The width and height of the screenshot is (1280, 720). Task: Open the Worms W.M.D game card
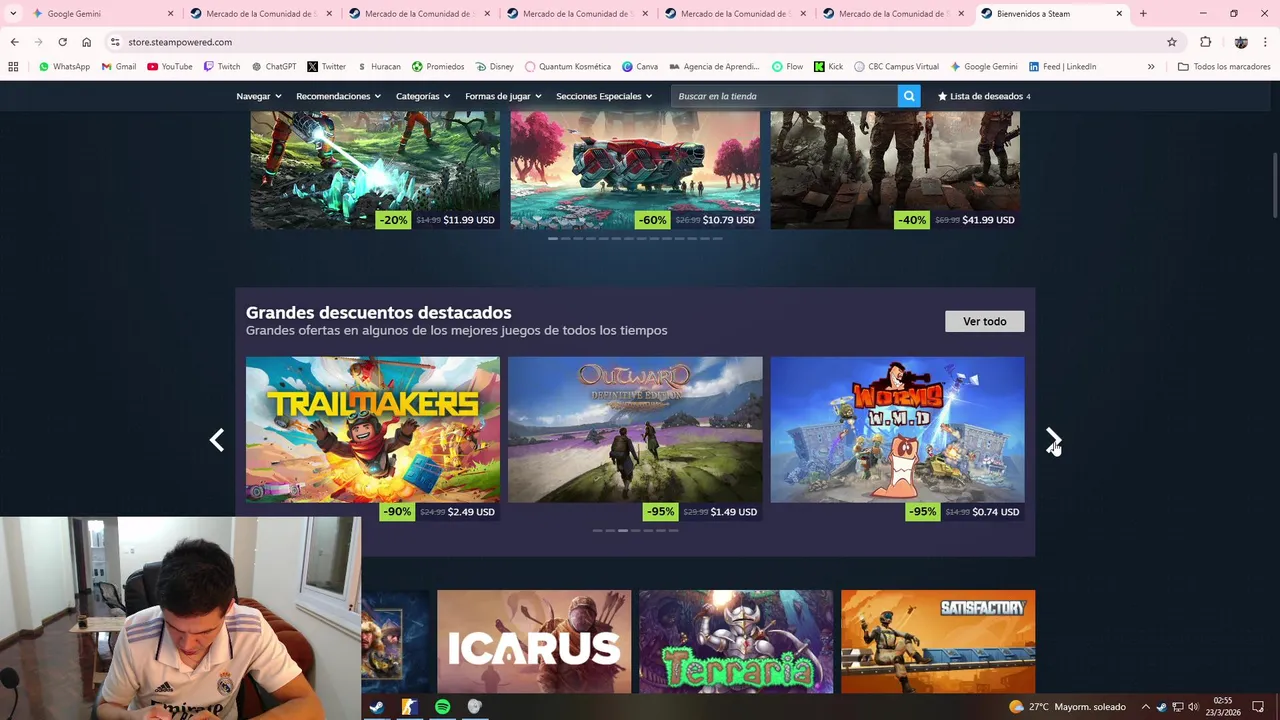[x=897, y=439]
